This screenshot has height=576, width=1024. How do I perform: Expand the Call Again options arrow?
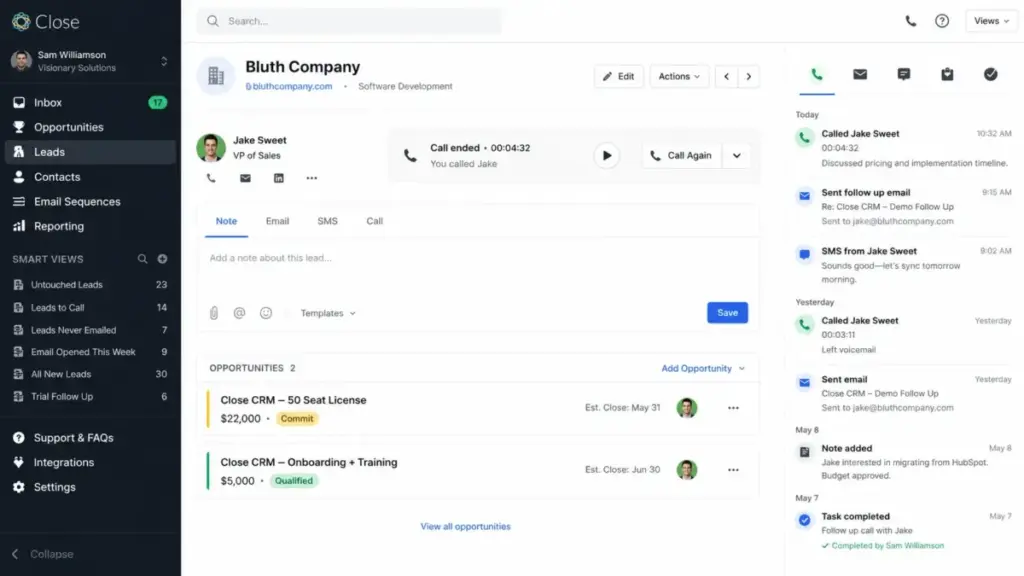click(737, 155)
